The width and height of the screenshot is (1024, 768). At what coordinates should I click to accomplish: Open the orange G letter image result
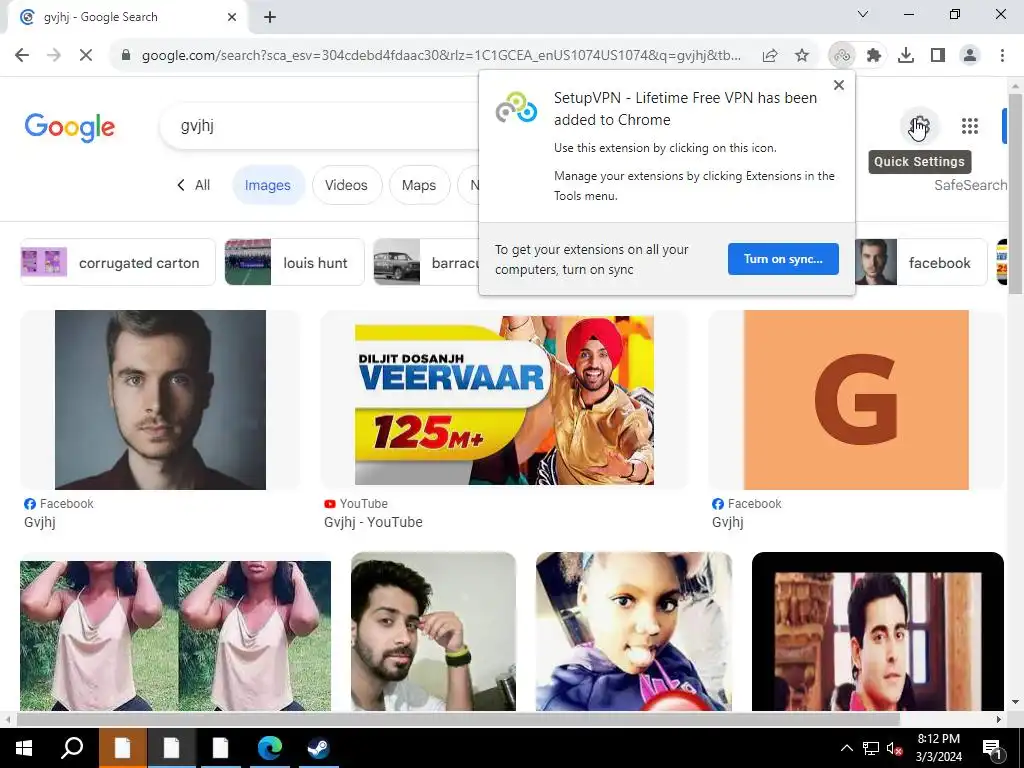[856, 400]
